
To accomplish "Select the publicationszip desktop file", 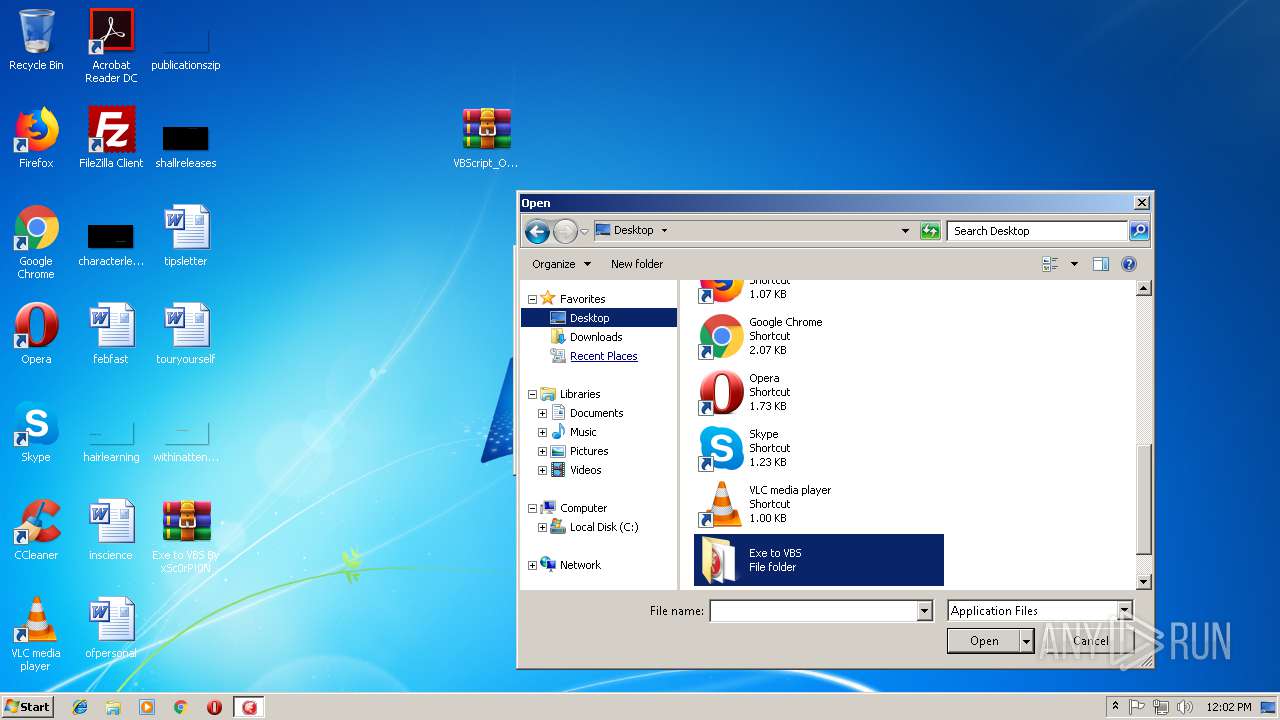I will point(186,46).
